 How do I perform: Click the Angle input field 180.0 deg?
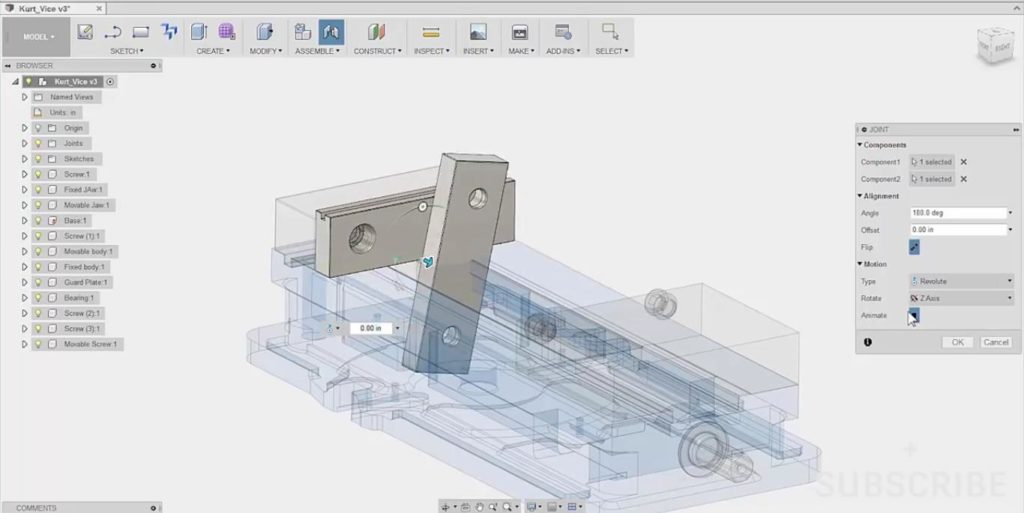click(x=958, y=213)
